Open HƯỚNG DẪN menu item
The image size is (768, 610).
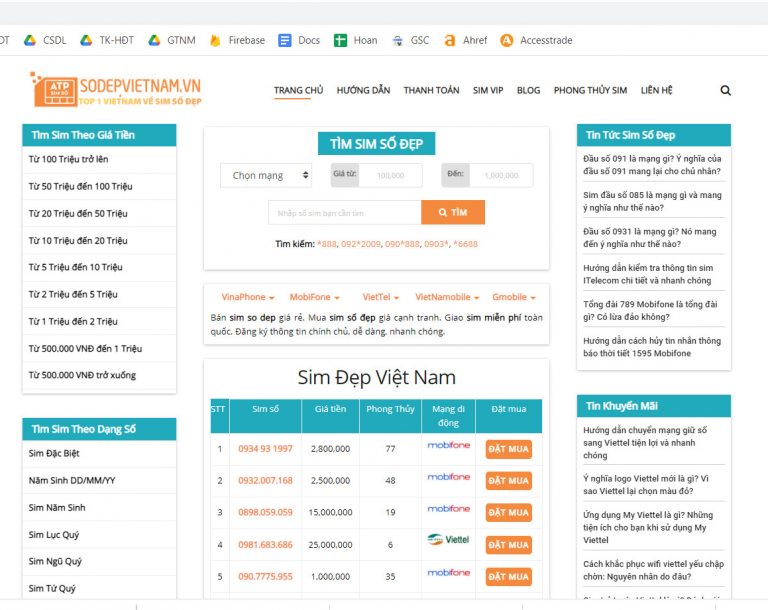click(363, 90)
